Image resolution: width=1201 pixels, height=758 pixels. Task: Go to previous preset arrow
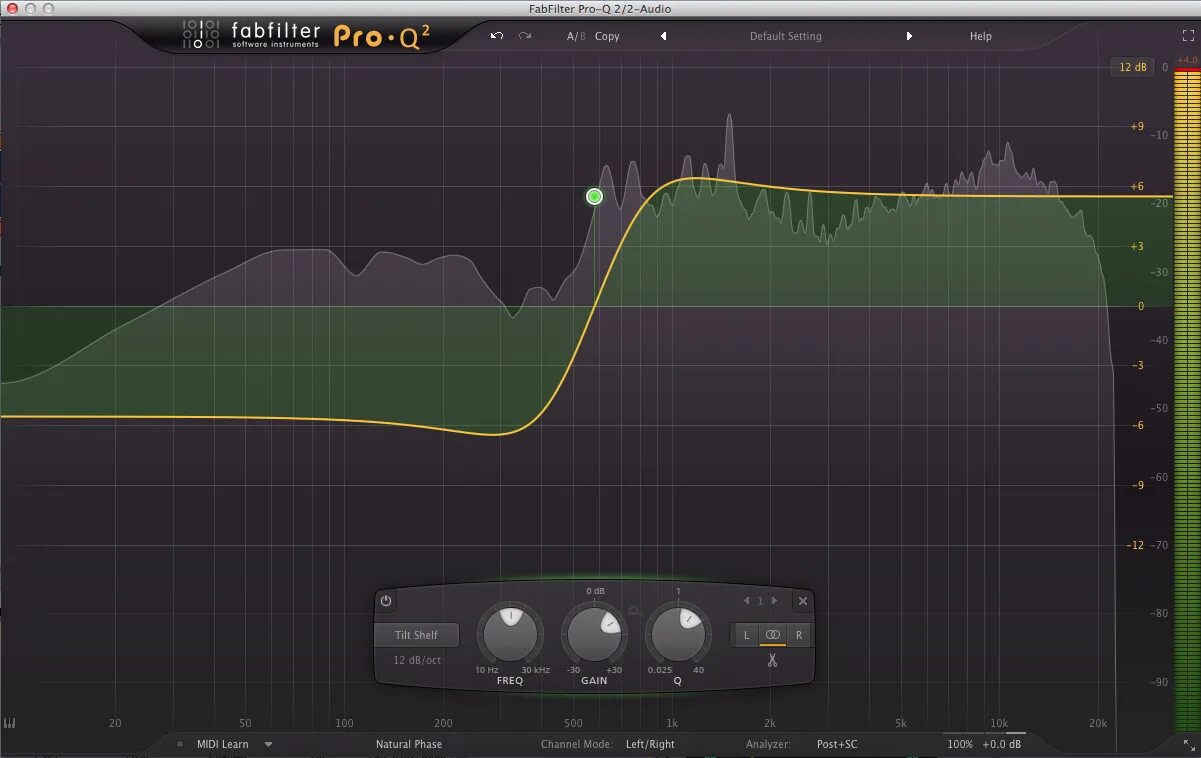click(663, 36)
